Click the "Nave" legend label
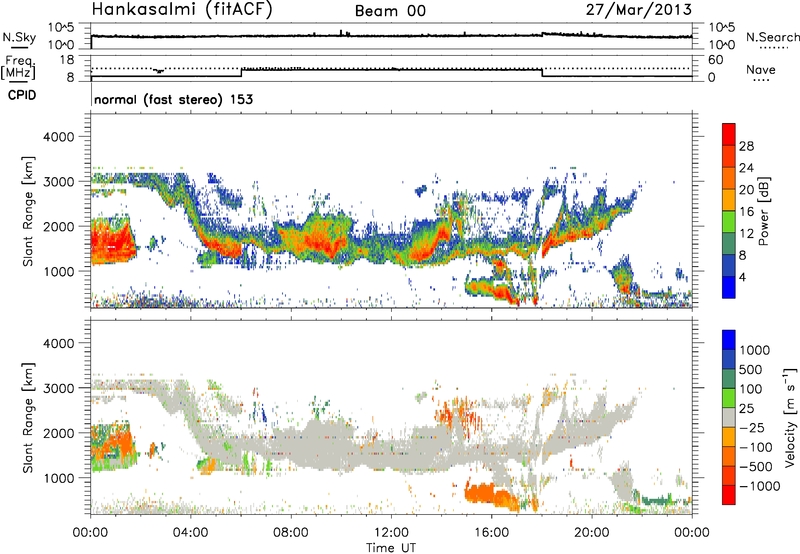Viewport: 800px width, 554px height. pyautogui.click(x=761, y=69)
